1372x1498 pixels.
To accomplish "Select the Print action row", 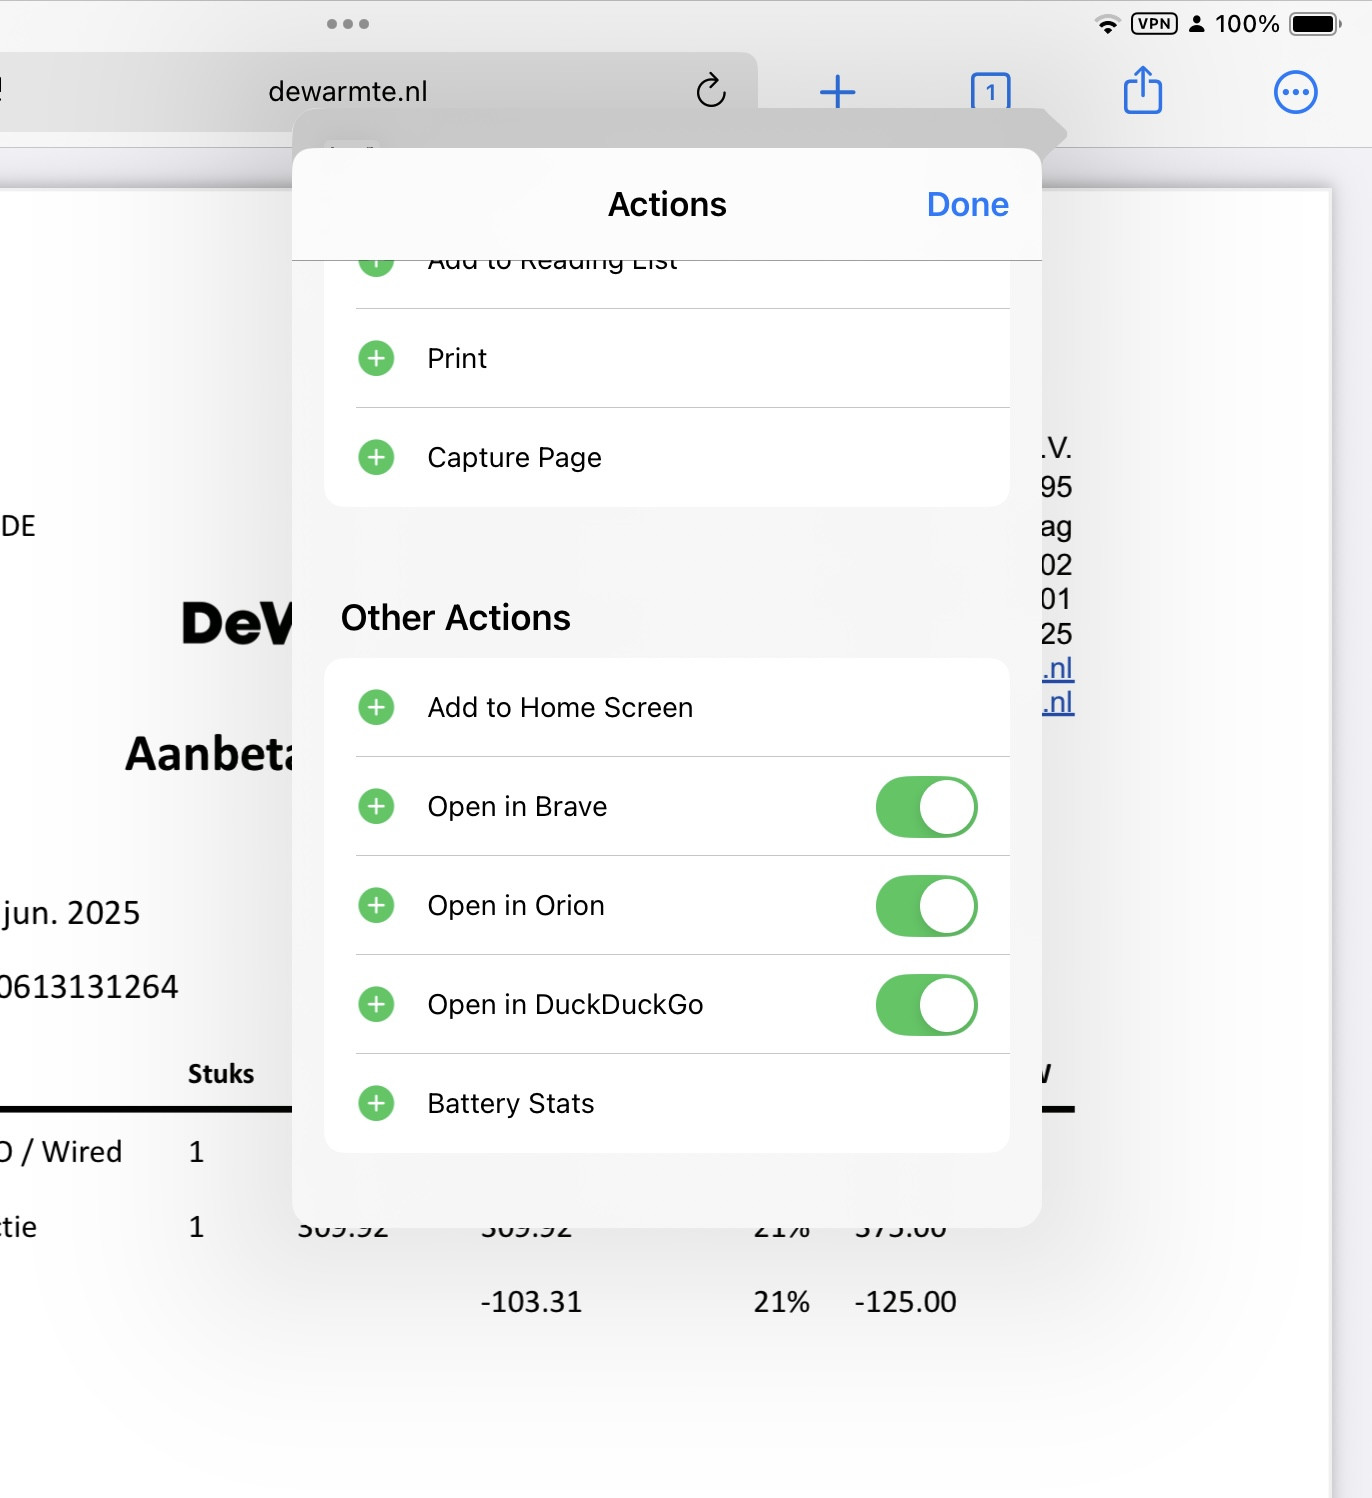I will 457,358.
